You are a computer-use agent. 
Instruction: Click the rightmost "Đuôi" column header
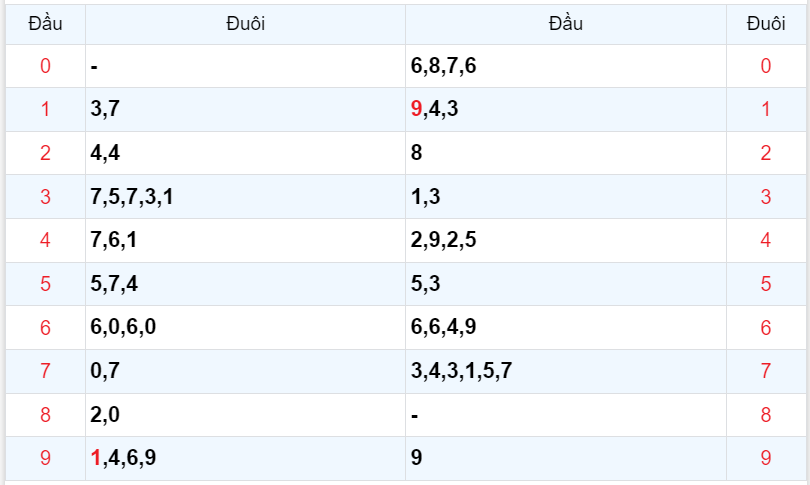(766, 24)
